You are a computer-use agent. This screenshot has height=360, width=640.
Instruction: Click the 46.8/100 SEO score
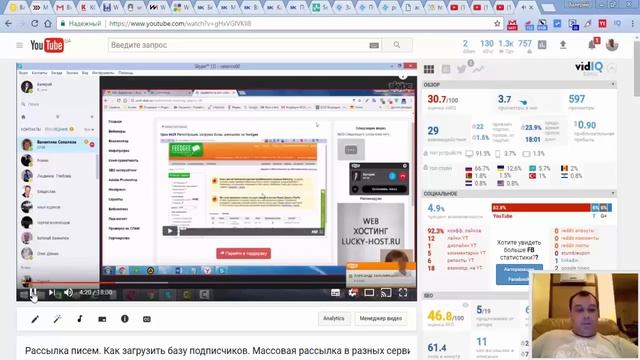coord(445,316)
